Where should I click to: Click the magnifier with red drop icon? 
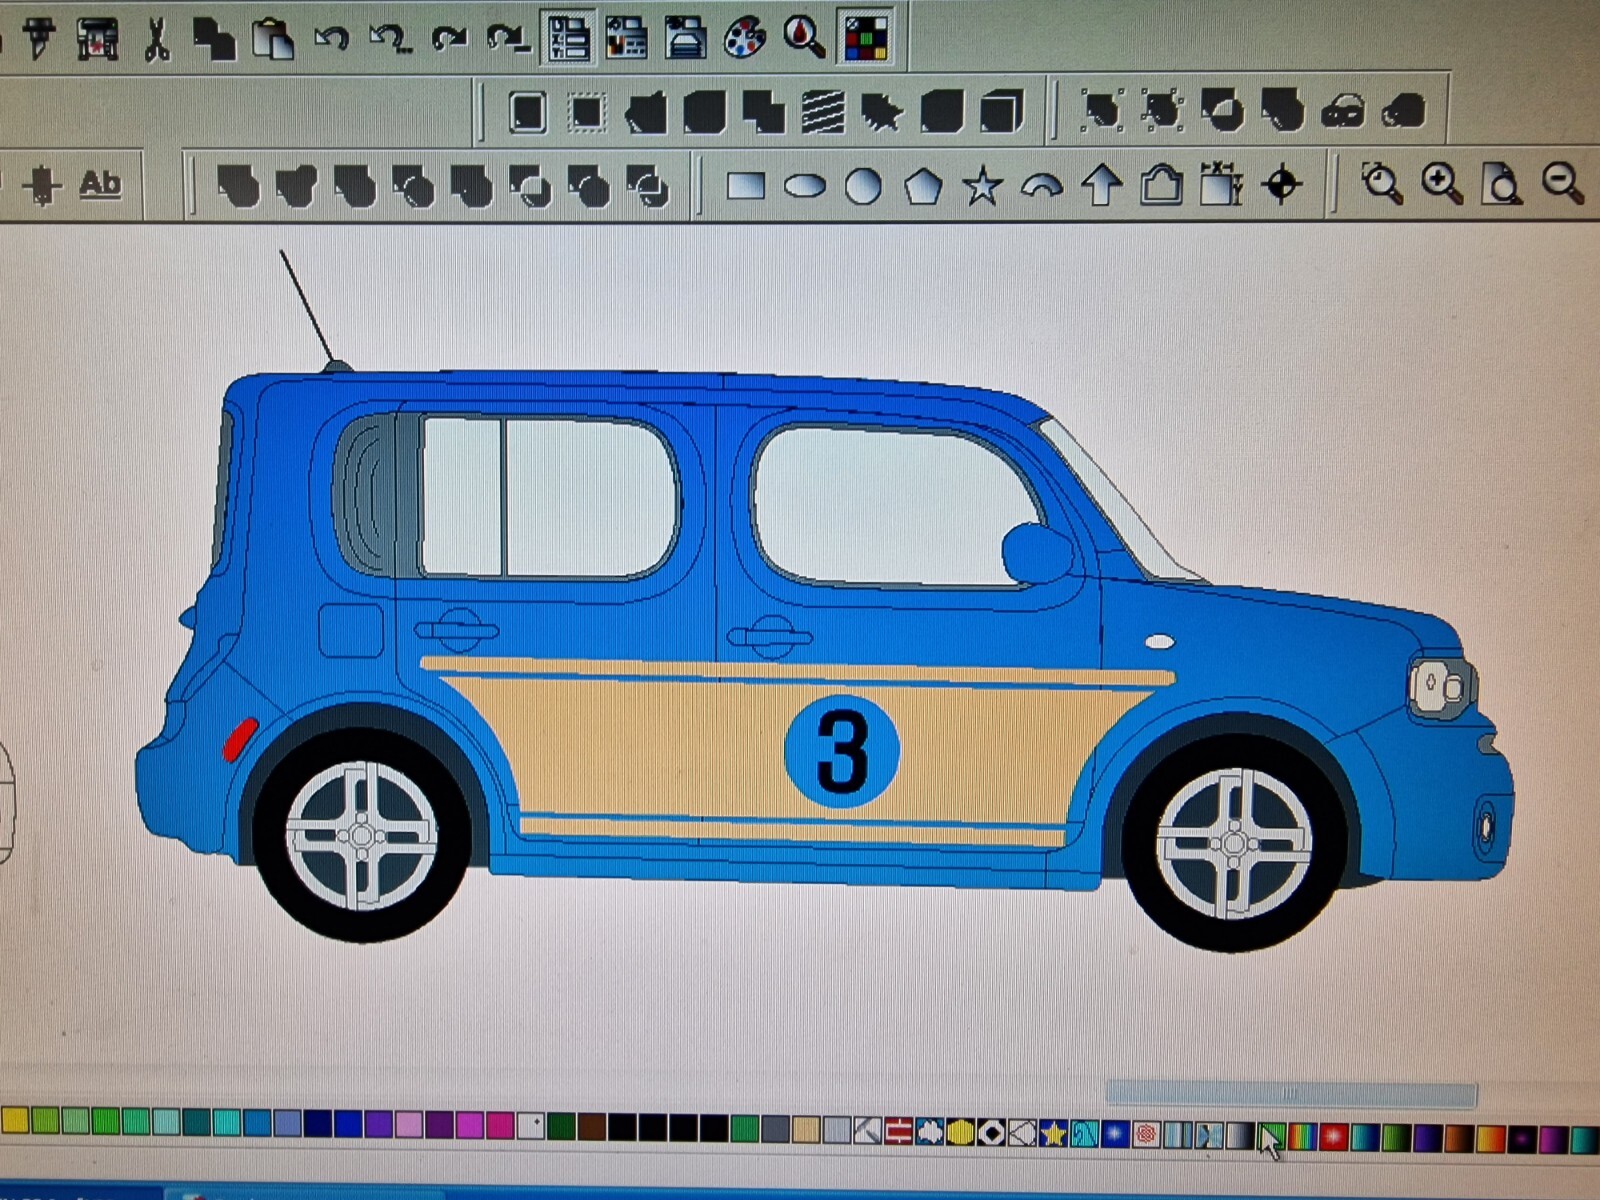[x=804, y=37]
